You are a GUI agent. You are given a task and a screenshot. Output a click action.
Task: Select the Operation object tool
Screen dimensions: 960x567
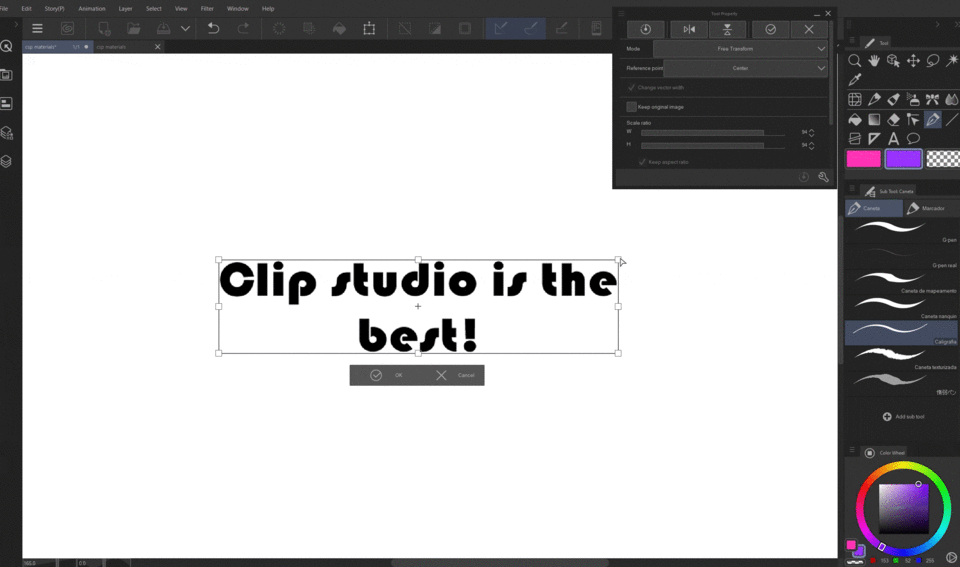(893, 61)
